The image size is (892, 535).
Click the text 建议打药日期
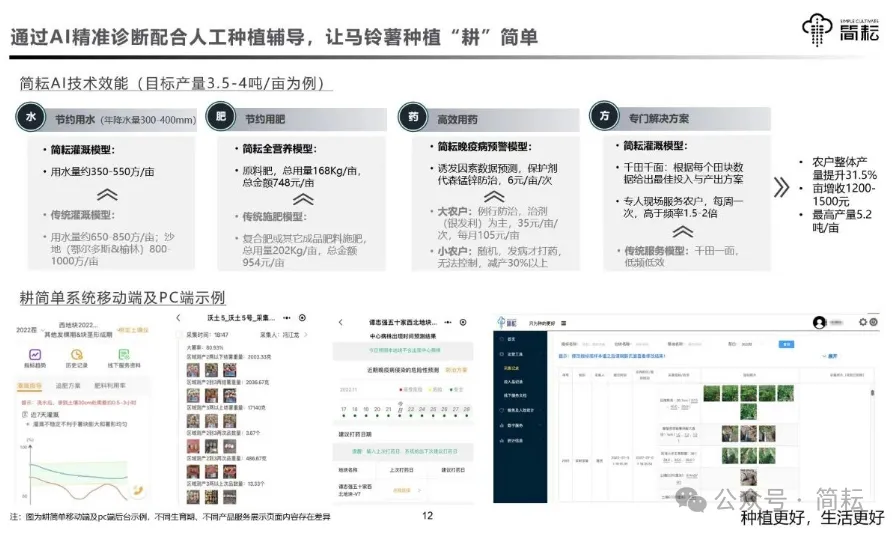tap(355, 434)
